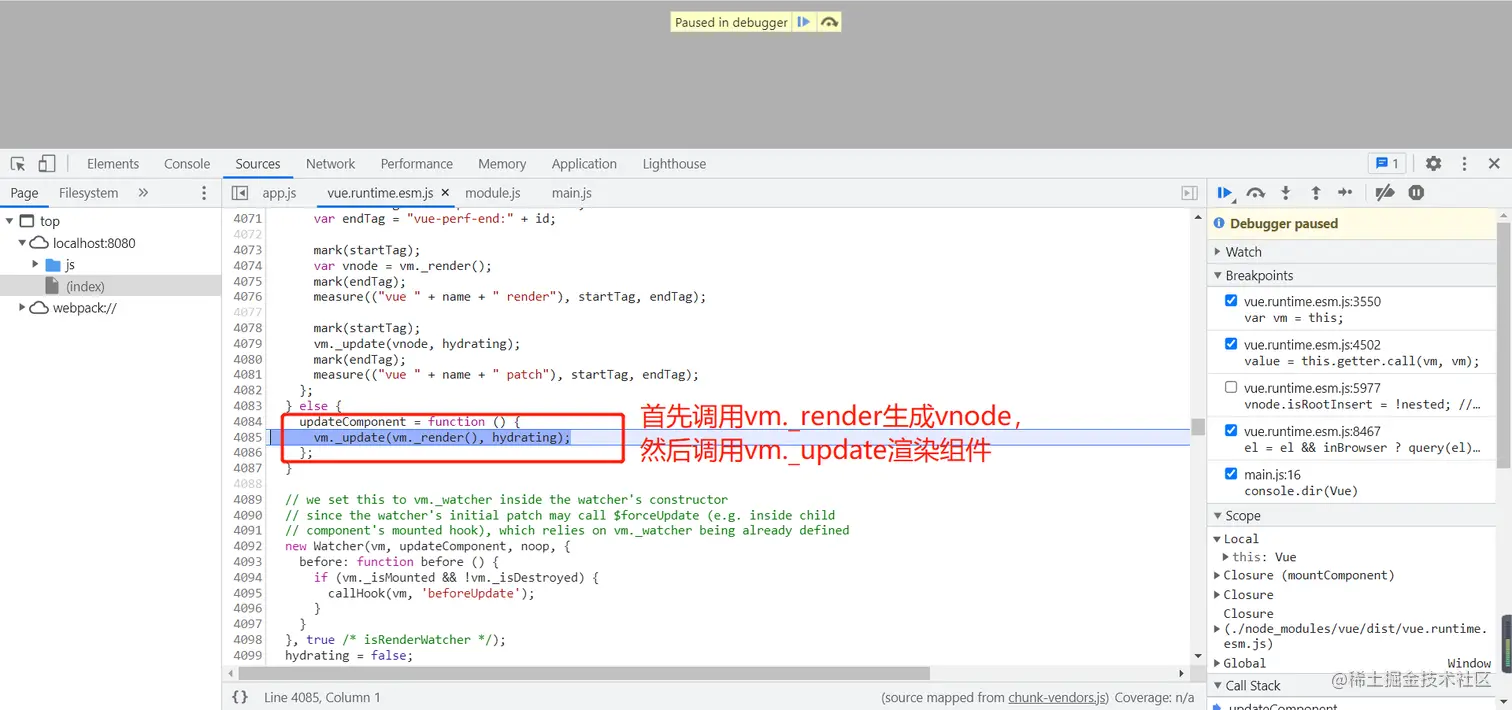This screenshot has height=710, width=1512.
Task: Switch navigator to Filesystem tab
Action: click(88, 193)
